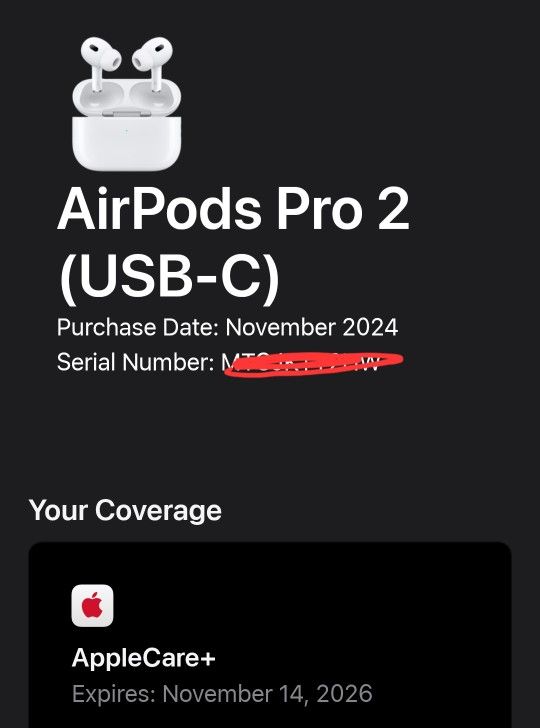The image size is (540, 728).
Task: Click the left AirPod earbud in product image
Action: 100,63
